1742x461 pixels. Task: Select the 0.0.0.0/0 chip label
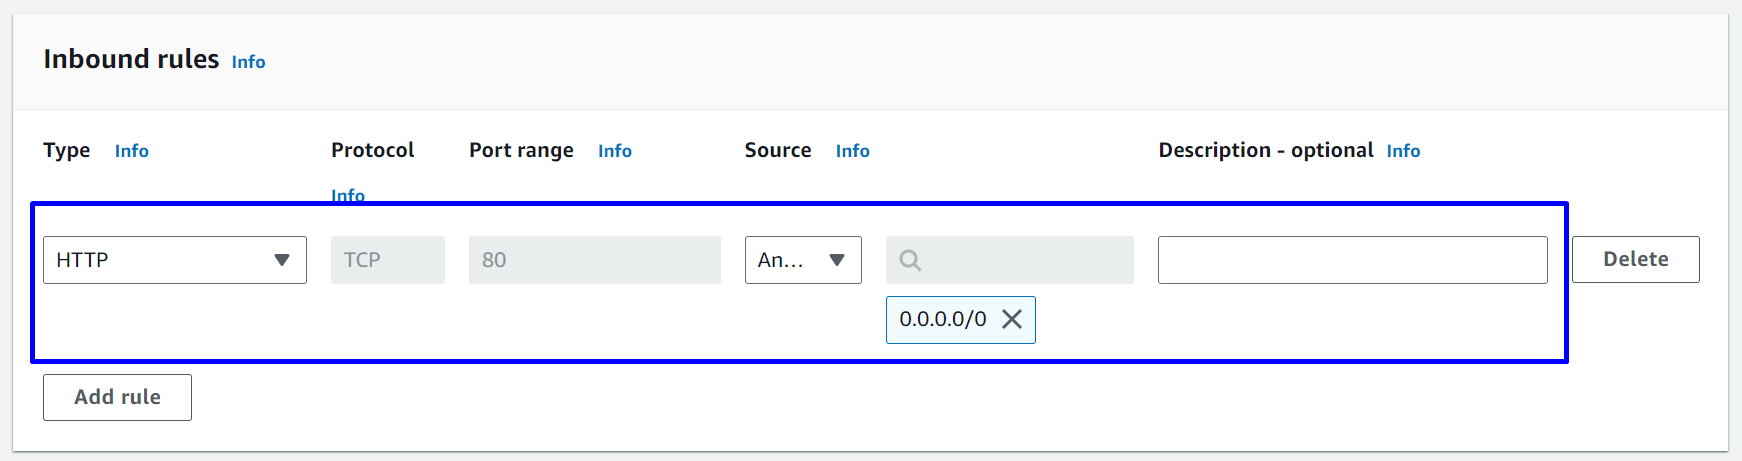pos(942,319)
